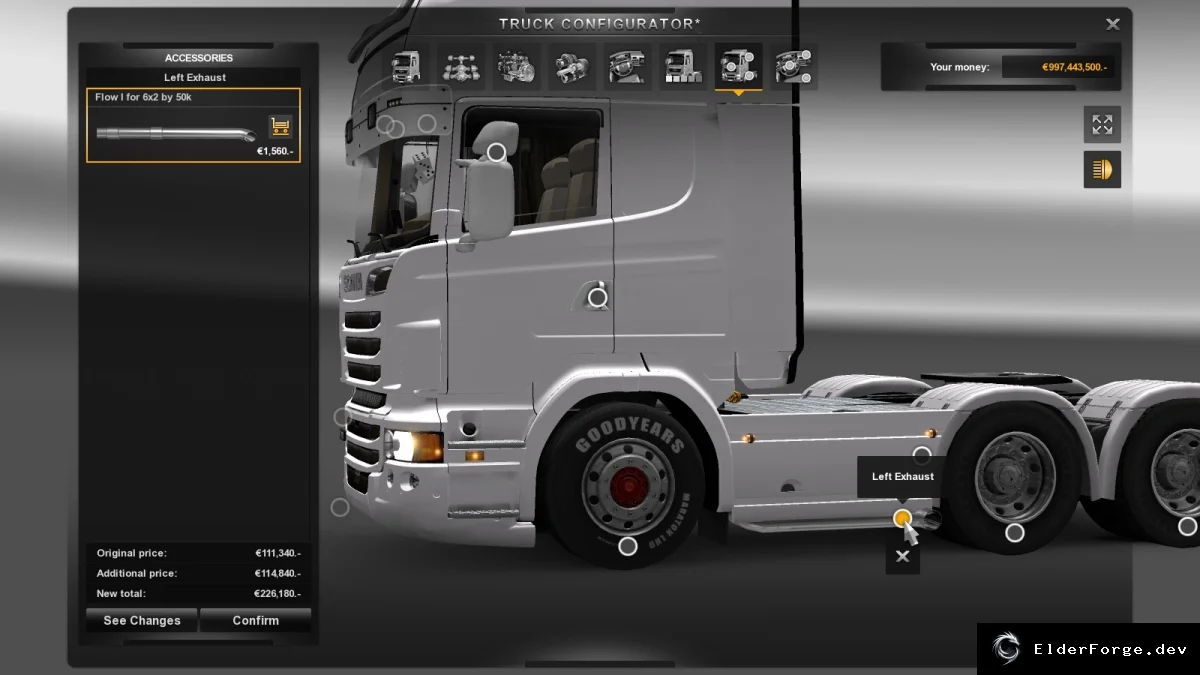Screen dimensions: 1200x675
Task: Click the See Changes button
Action: tap(142, 620)
